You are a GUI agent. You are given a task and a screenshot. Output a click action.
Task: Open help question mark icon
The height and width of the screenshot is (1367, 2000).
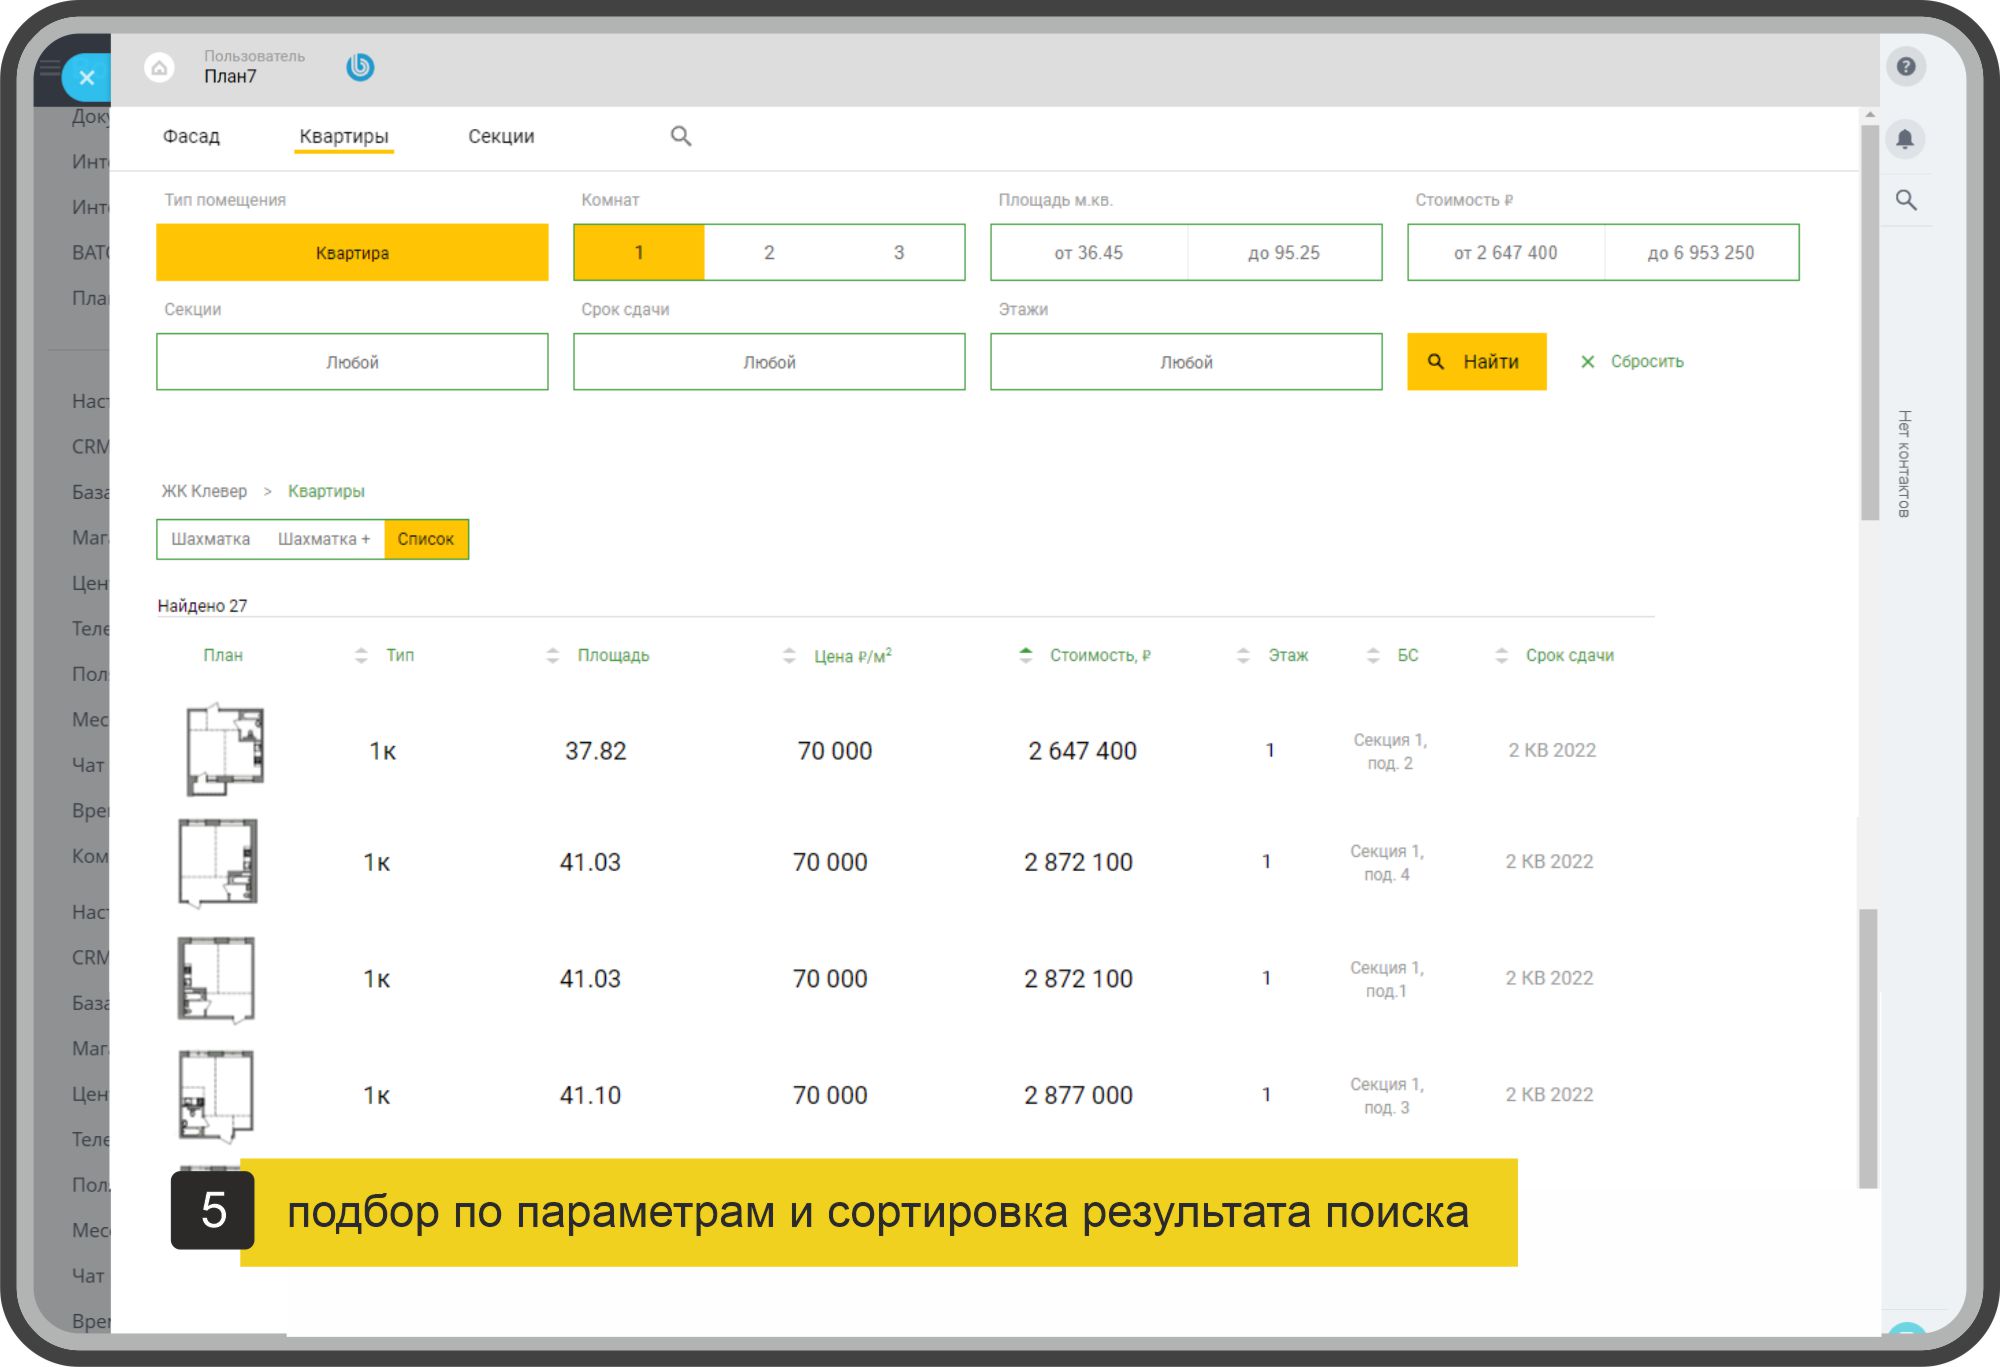point(1905,67)
